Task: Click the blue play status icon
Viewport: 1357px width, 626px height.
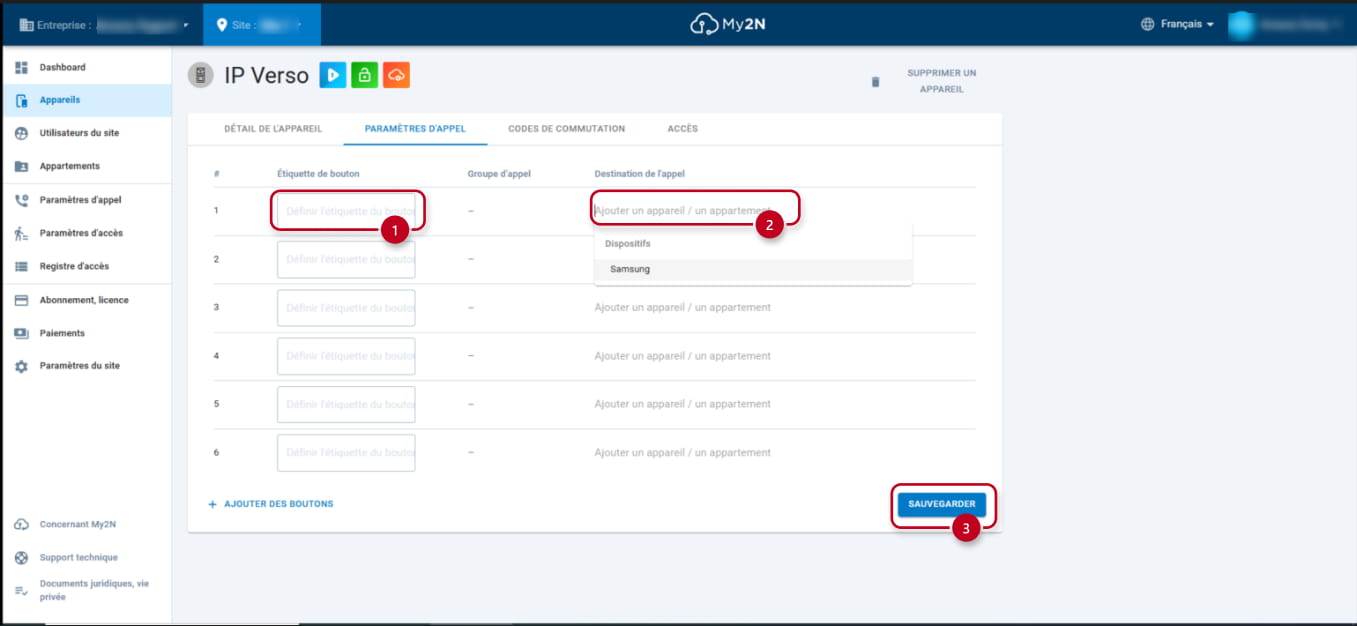Action: click(333, 74)
